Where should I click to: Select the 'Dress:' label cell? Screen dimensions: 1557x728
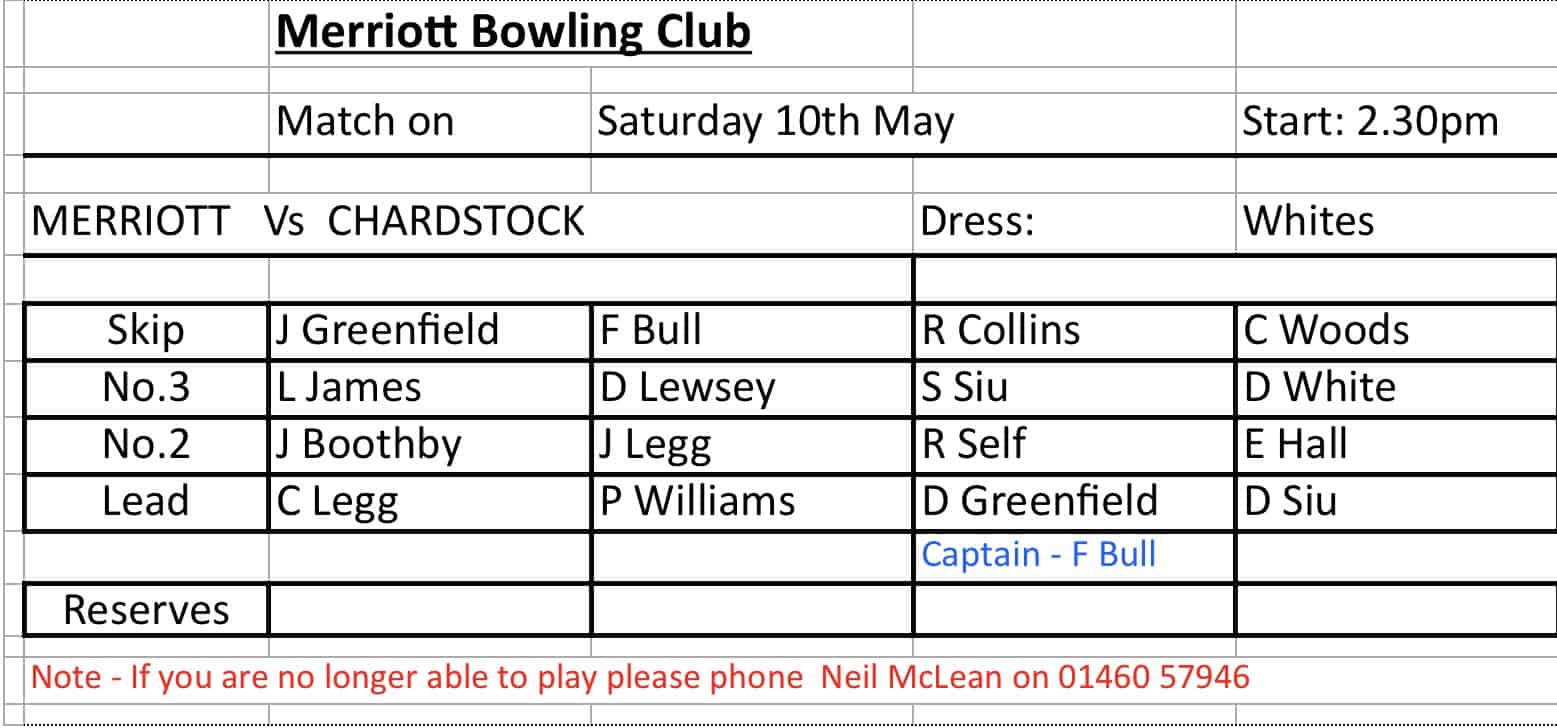click(x=977, y=221)
